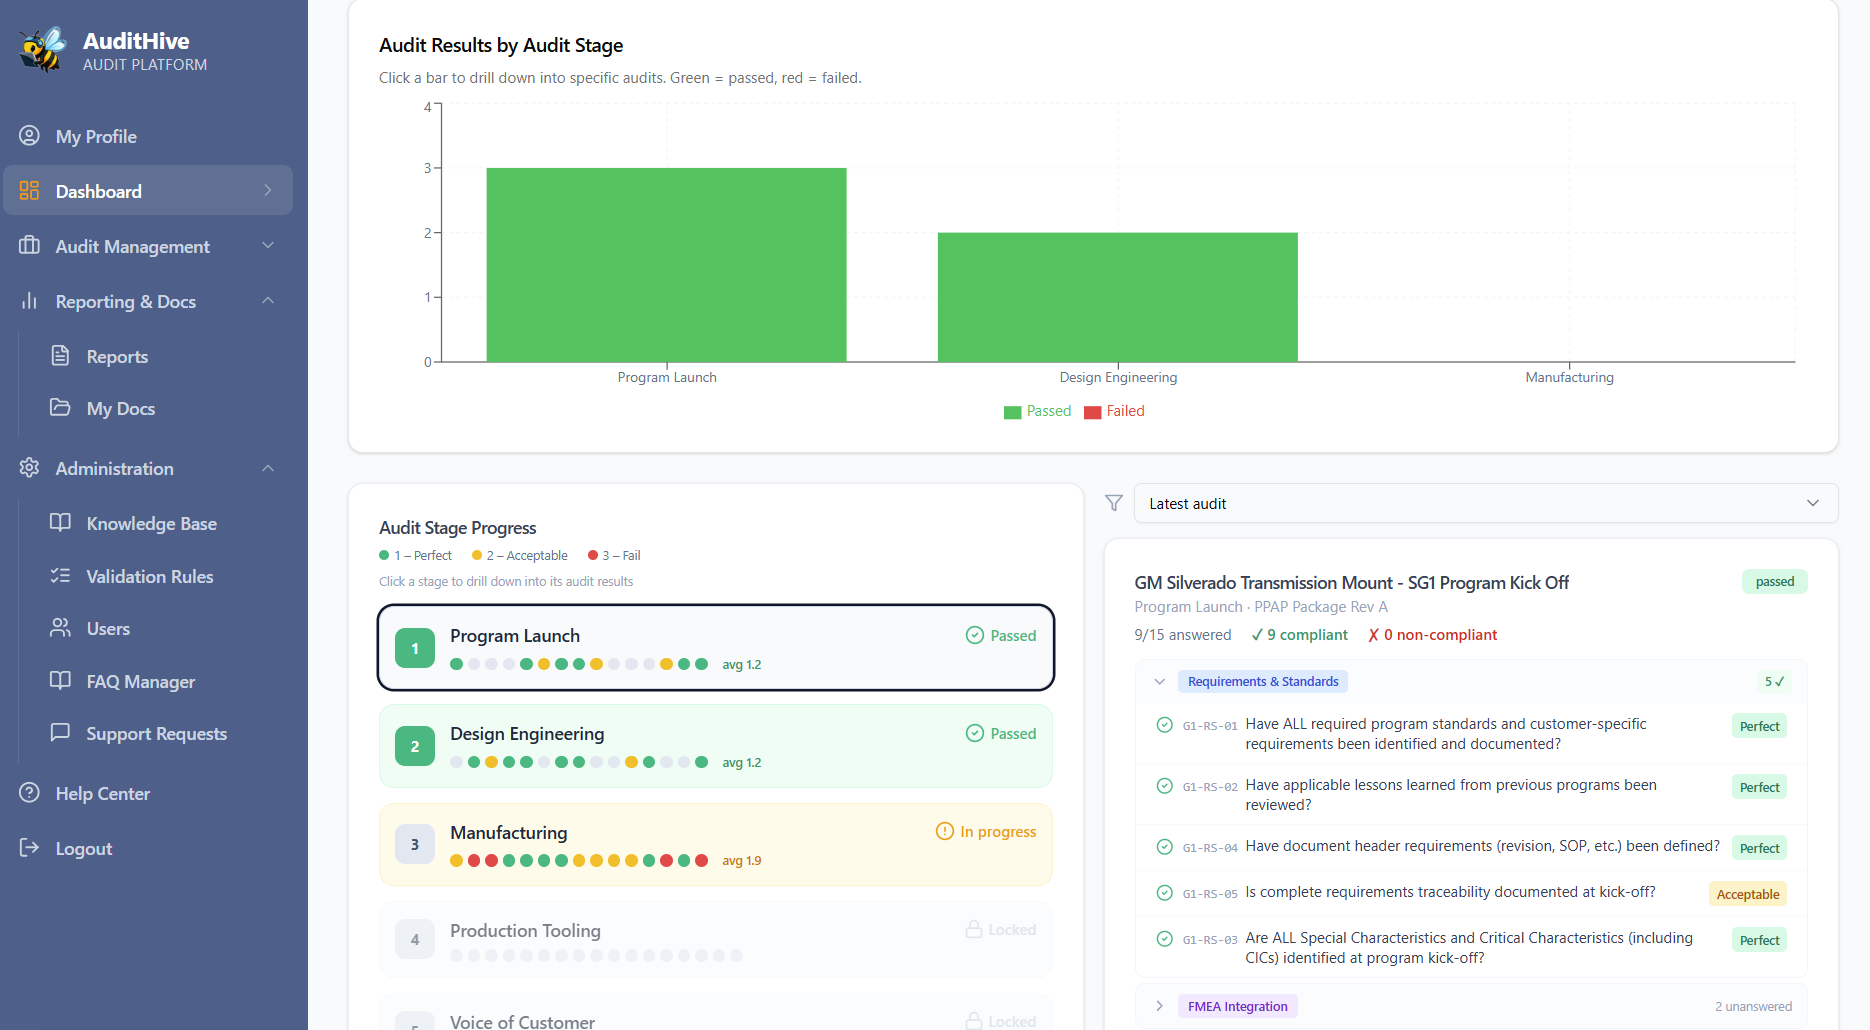The width and height of the screenshot is (1870, 1030).
Task: Click the Help Center question mark icon
Action: tap(30, 793)
